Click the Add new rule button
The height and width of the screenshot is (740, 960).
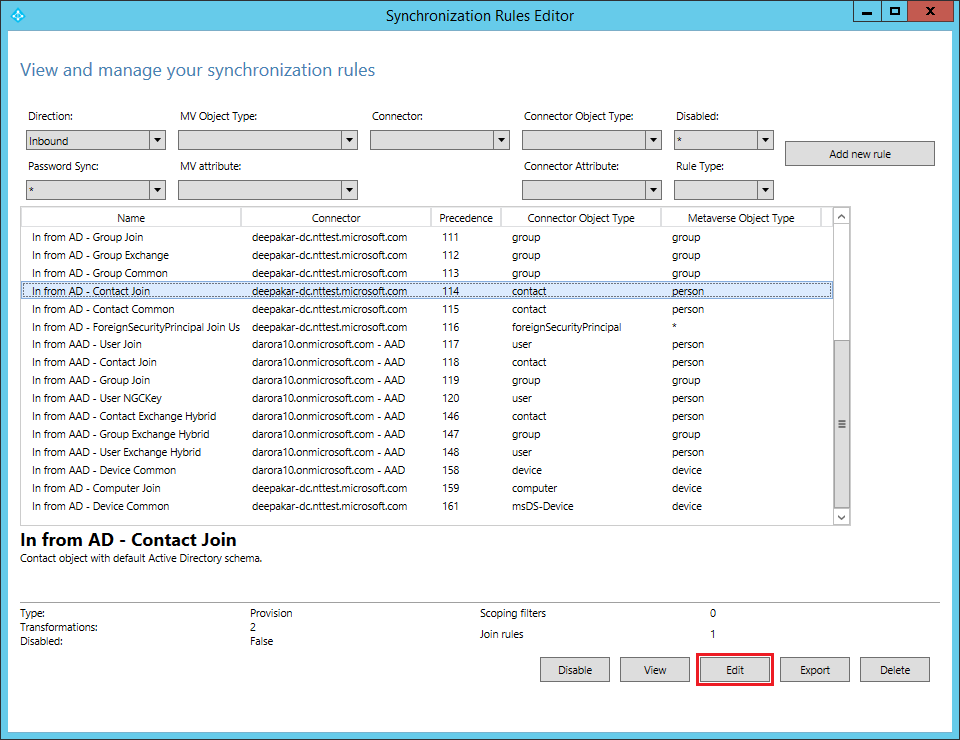(859, 153)
